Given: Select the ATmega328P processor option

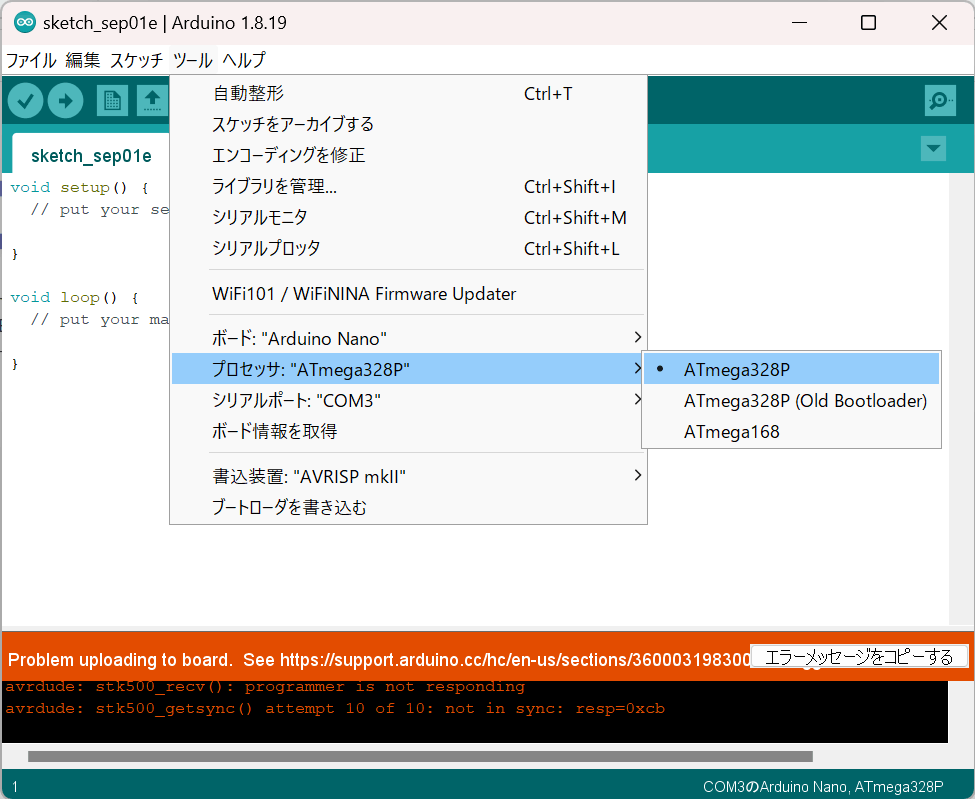Looking at the screenshot, I should [792, 369].
